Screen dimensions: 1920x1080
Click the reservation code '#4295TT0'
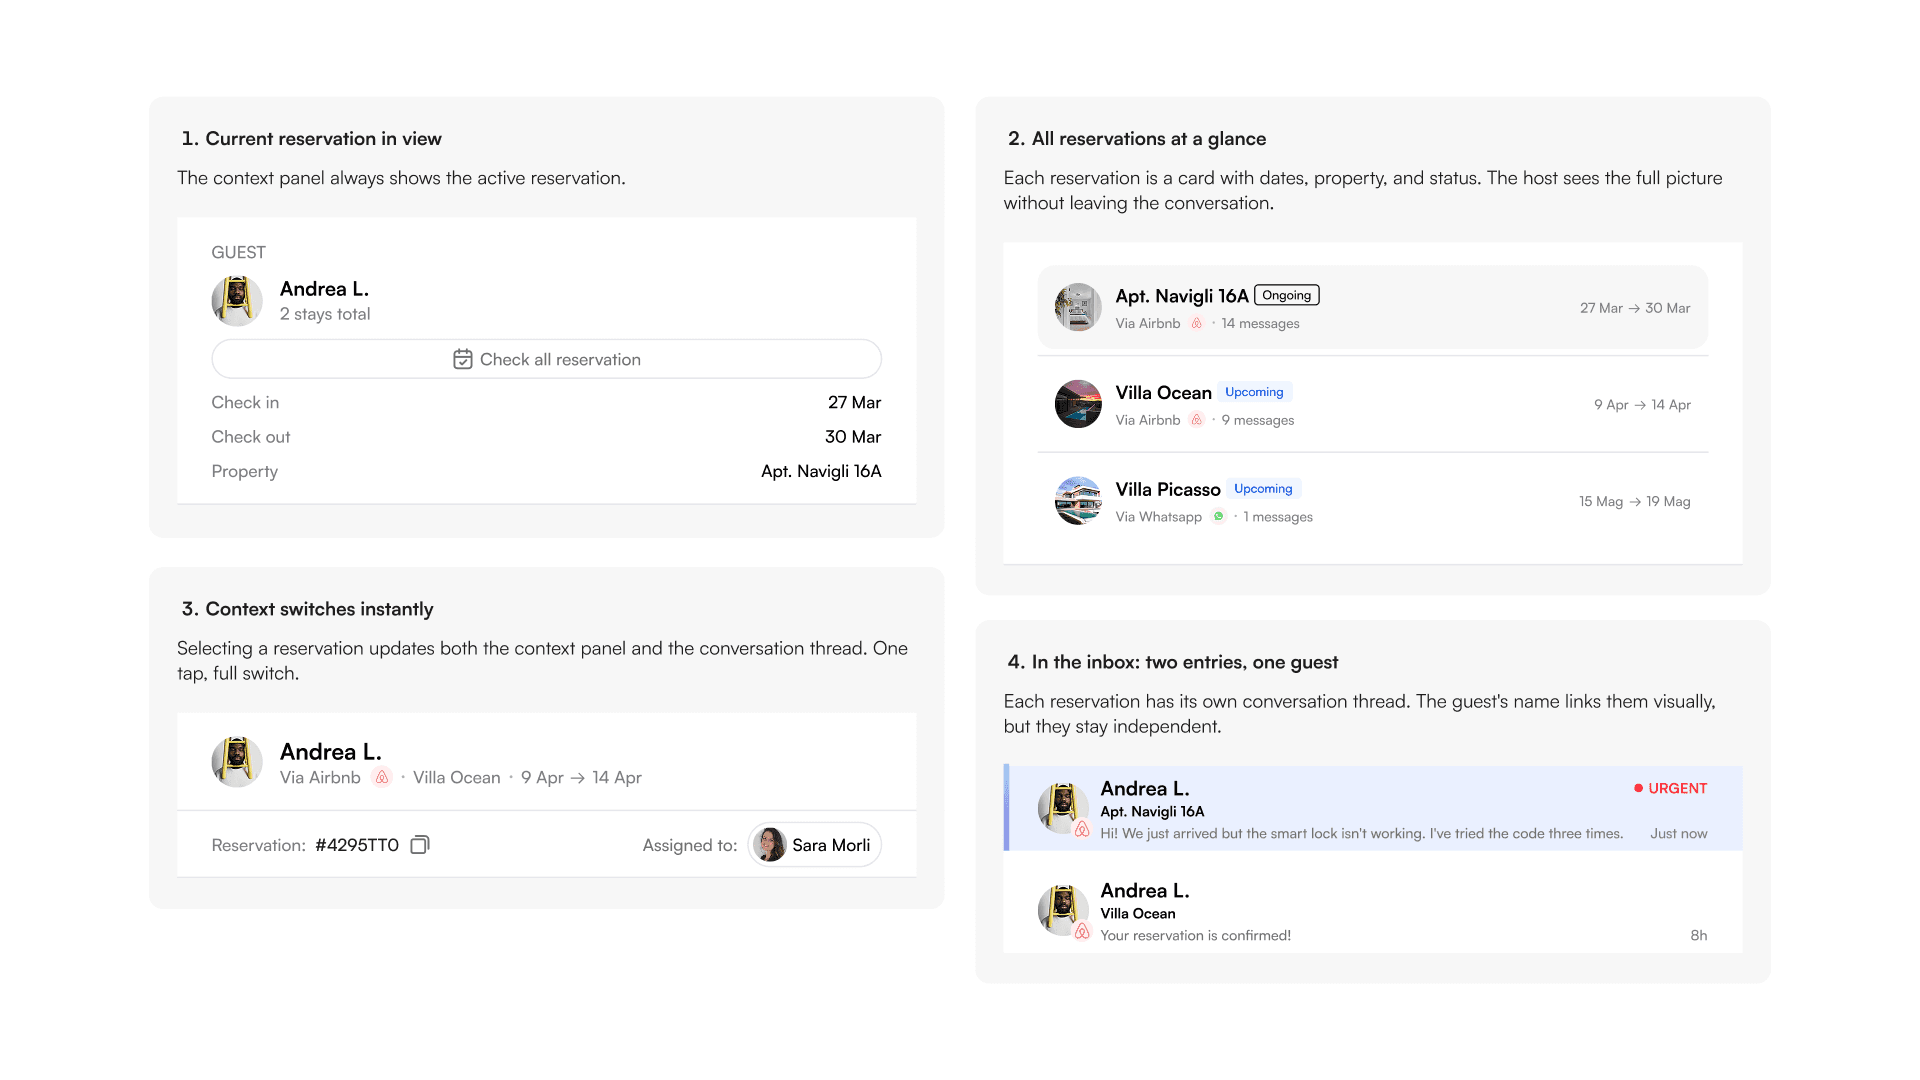(357, 845)
